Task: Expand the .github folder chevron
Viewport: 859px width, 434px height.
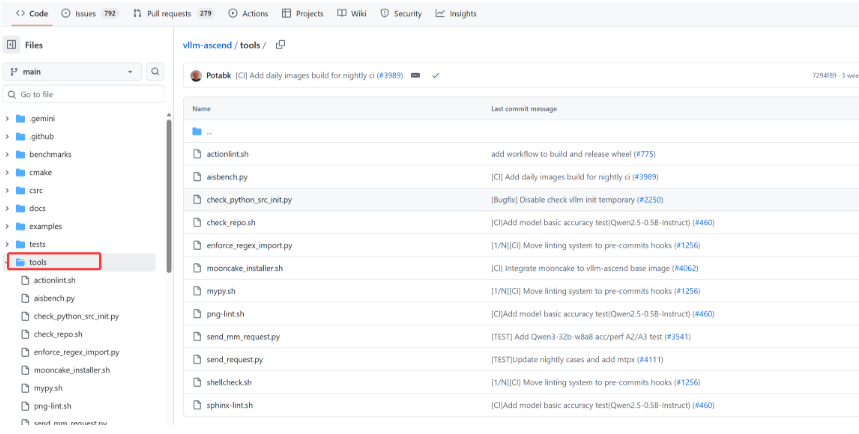Action: tap(8, 137)
